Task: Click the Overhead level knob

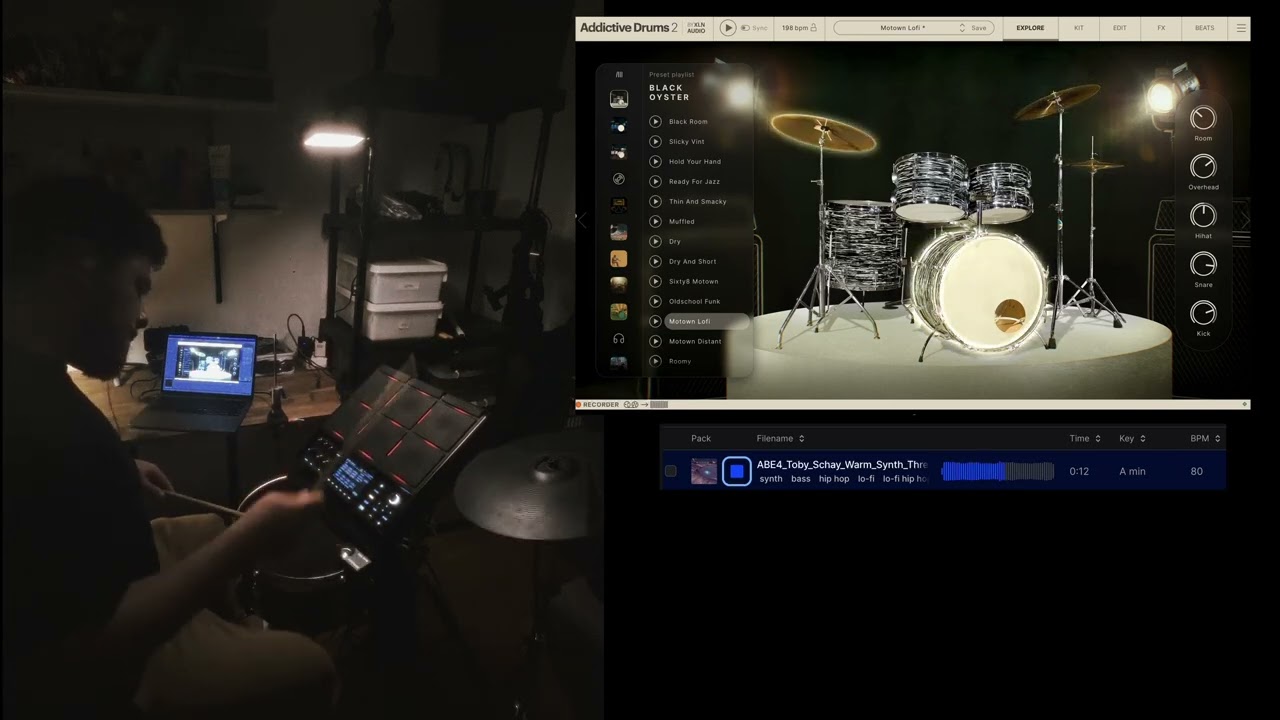Action: [x=1203, y=167]
